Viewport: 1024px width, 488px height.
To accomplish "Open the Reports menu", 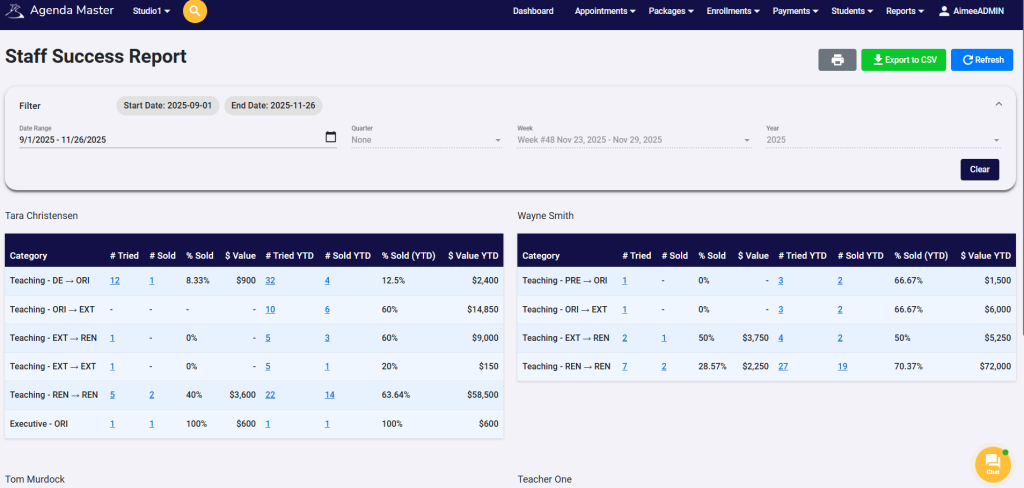I will coord(904,11).
